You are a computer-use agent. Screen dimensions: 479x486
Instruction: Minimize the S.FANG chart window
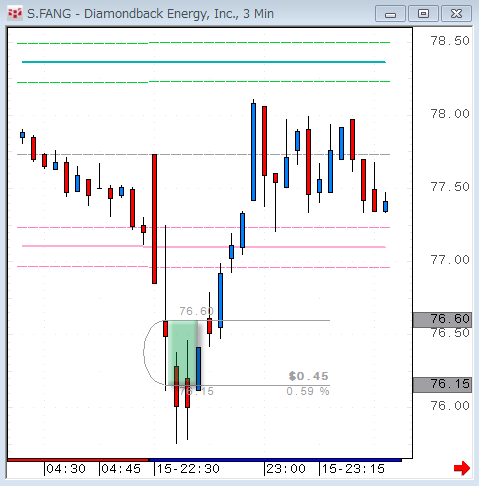(x=390, y=14)
